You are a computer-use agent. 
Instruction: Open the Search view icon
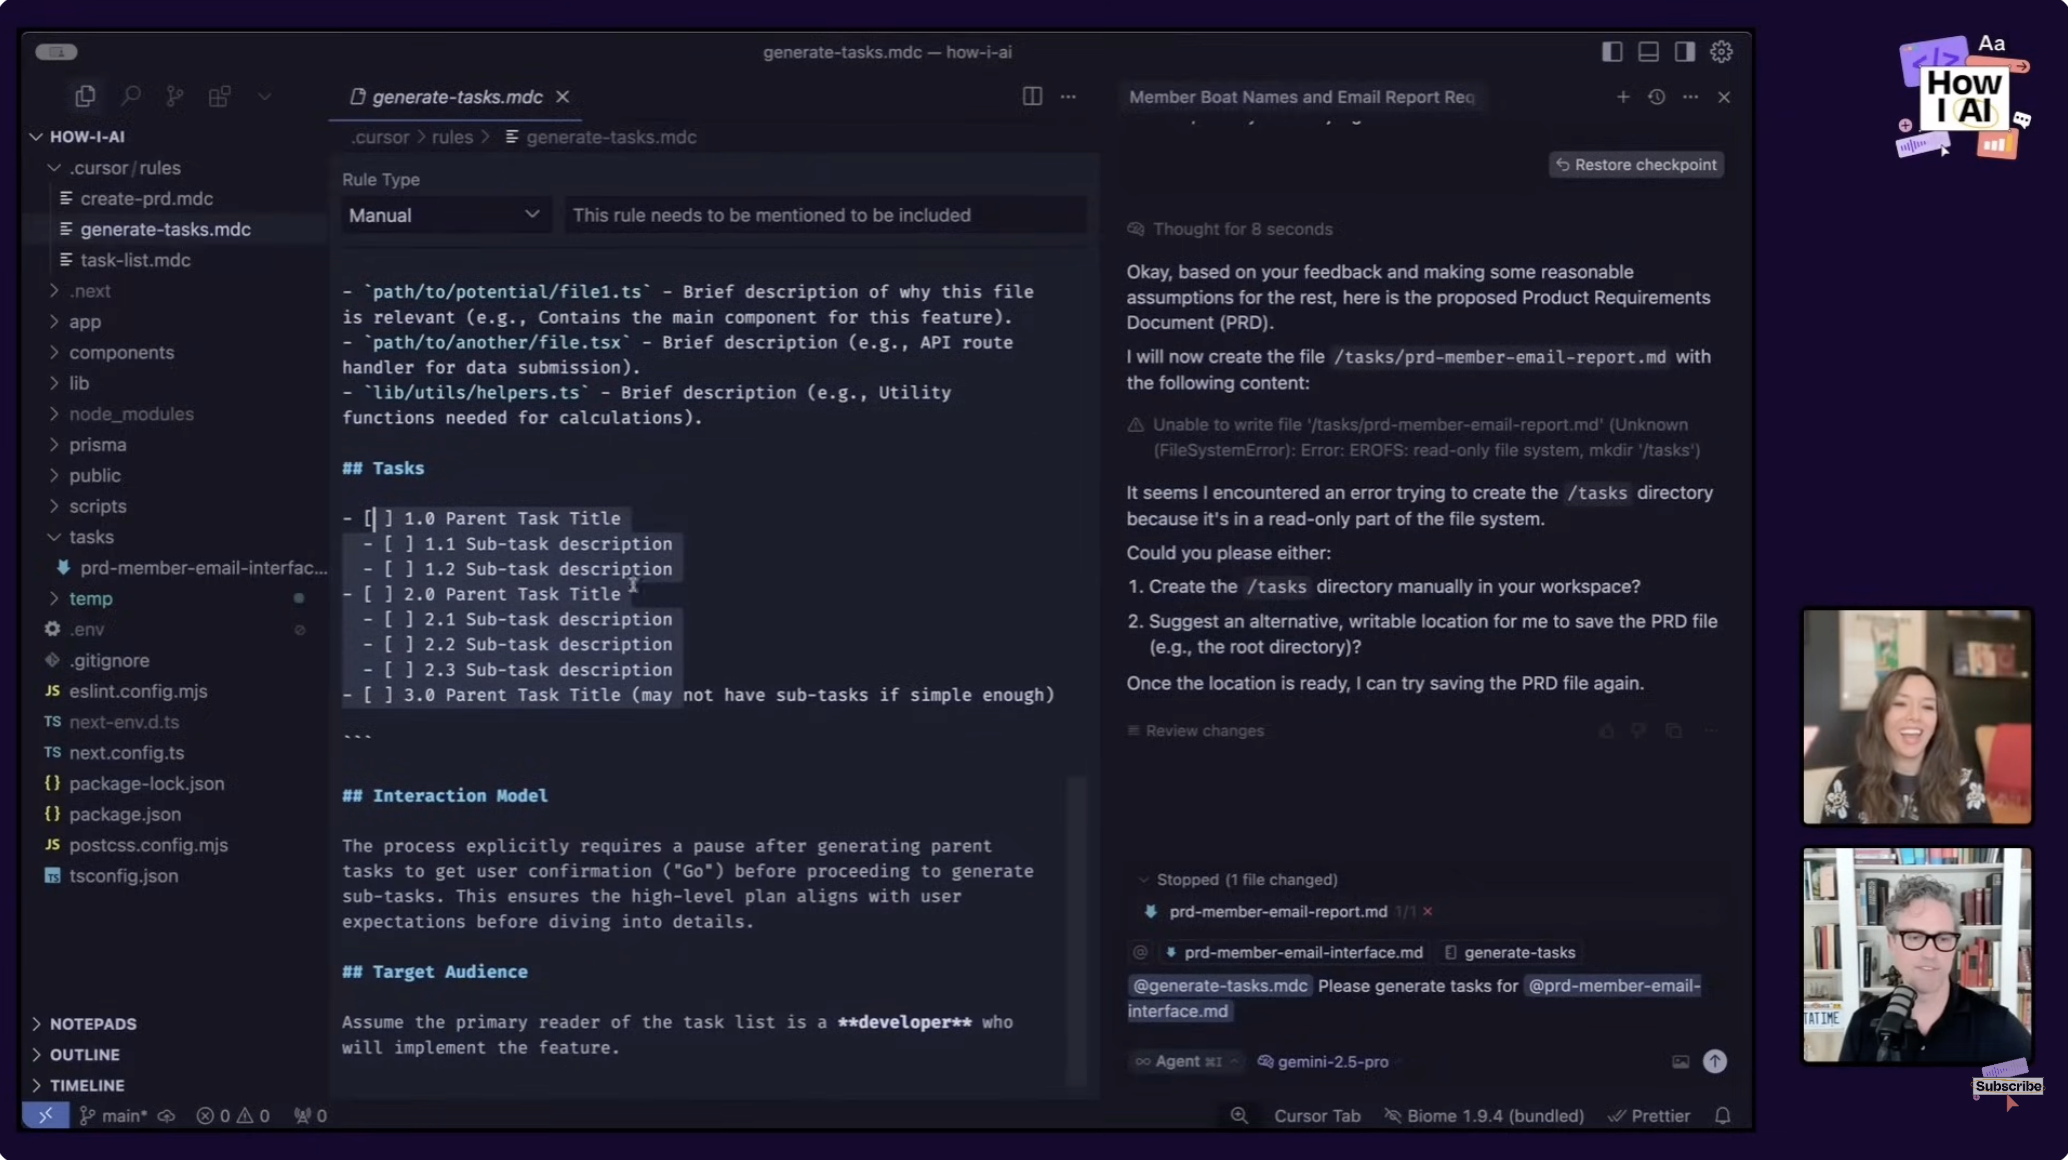pos(130,96)
